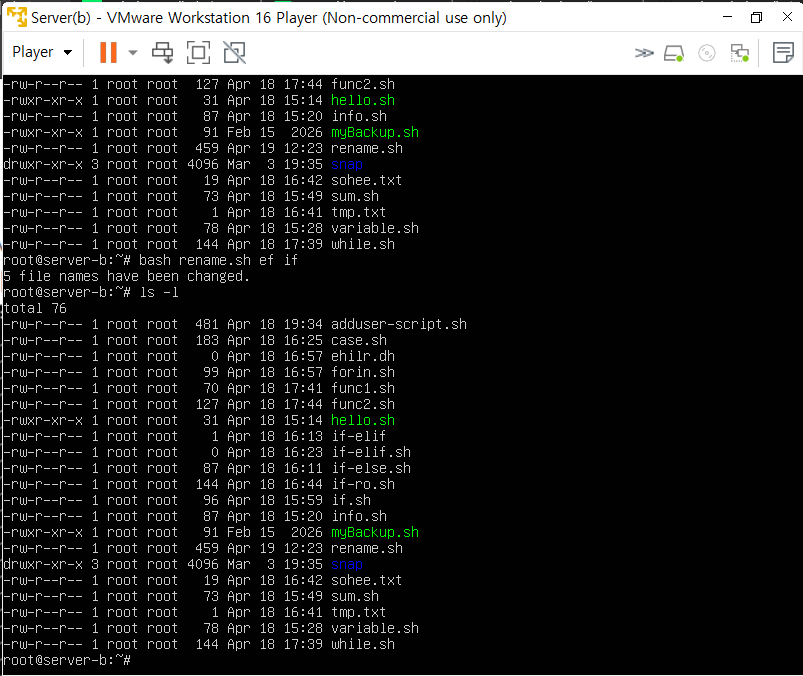Click 'bash rename.sh ef if' command text

point(218,260)
